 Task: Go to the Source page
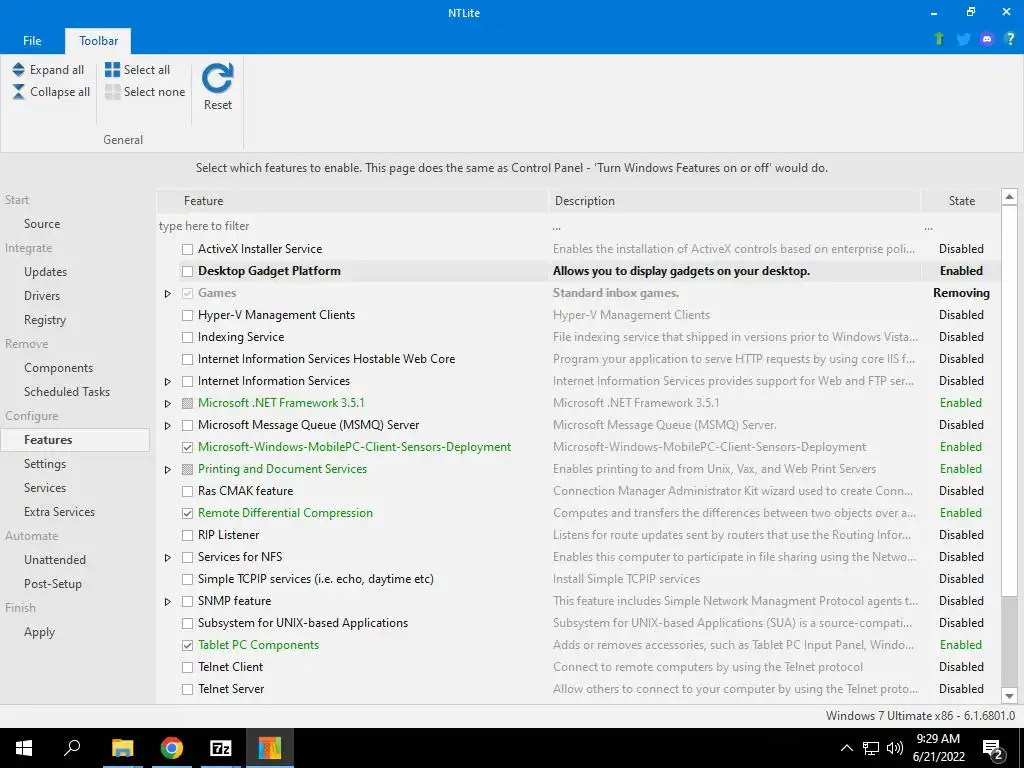pos(42,223)
